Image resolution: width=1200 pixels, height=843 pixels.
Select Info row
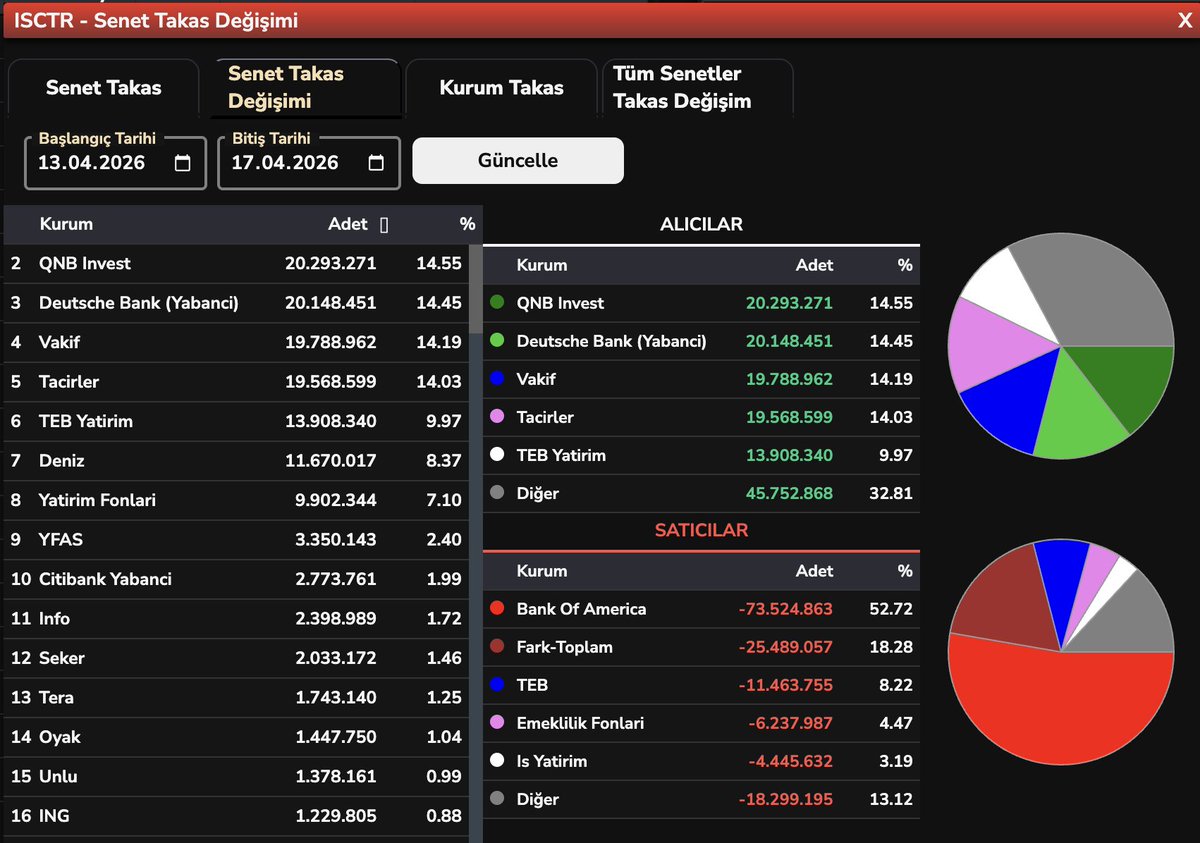pyautogui.click(x=236, y=619)
